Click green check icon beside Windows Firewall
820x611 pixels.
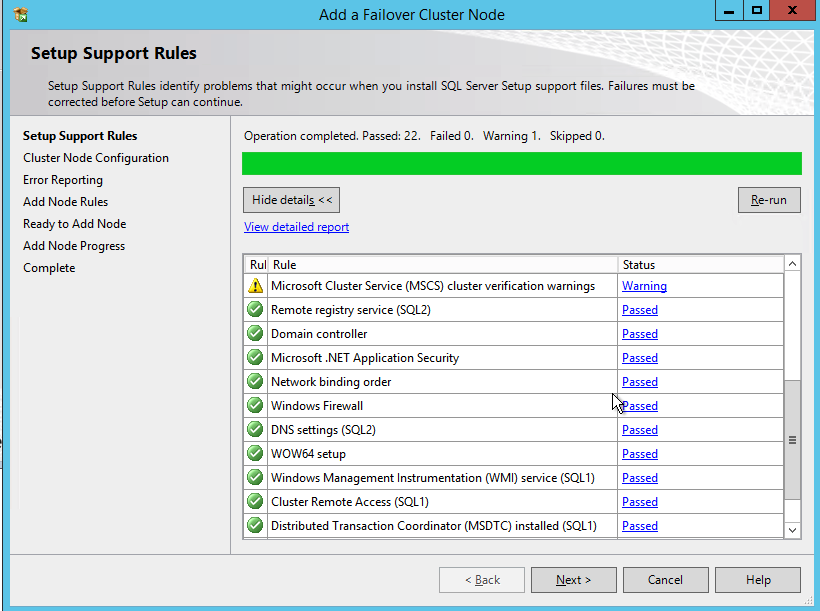pyautogui.click(x=256, y=406)
